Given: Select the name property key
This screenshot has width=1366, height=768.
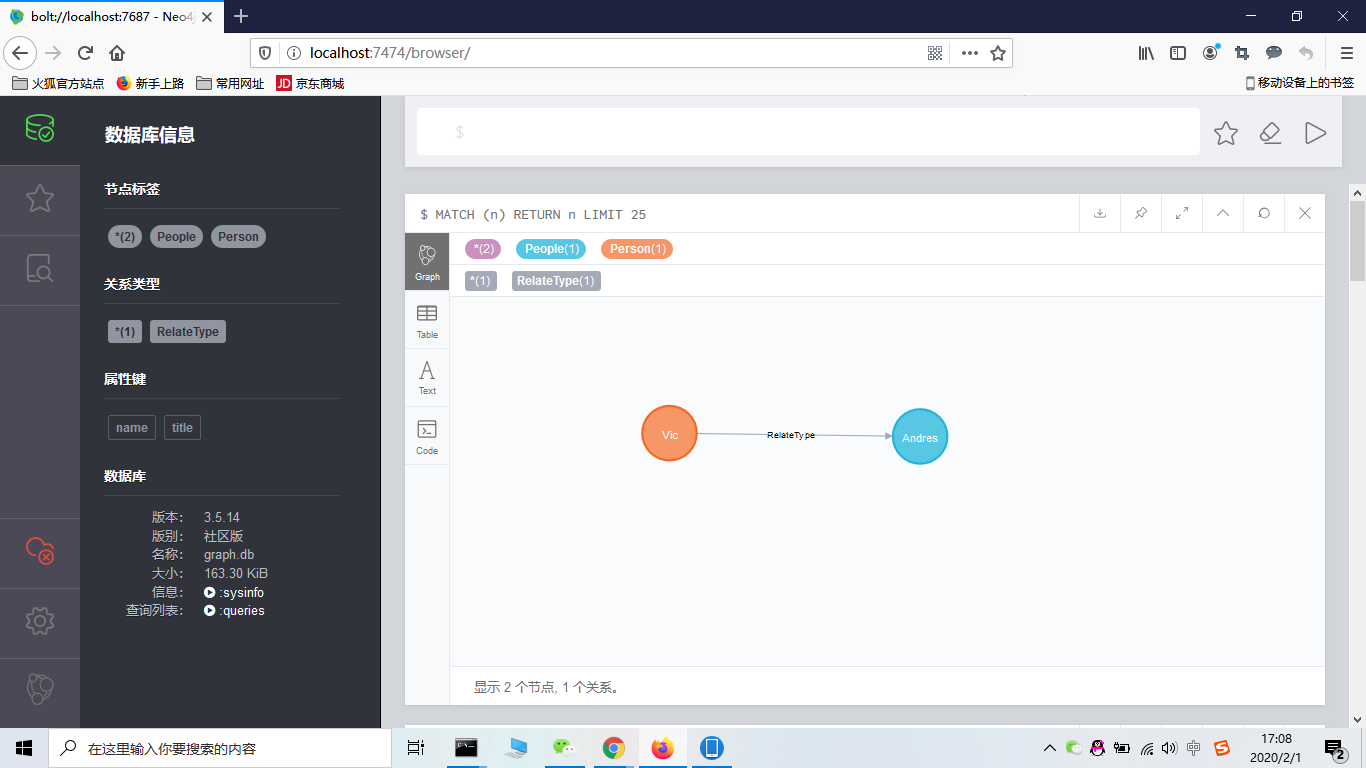Looking at the screenshot, I should coord(132,428).
